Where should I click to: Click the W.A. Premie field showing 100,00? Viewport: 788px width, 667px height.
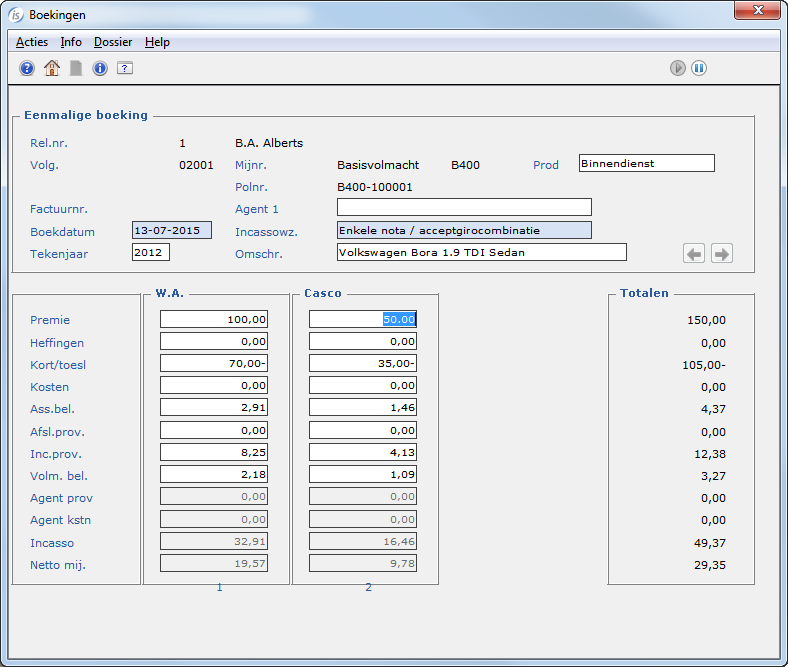[x=214, y=319]
